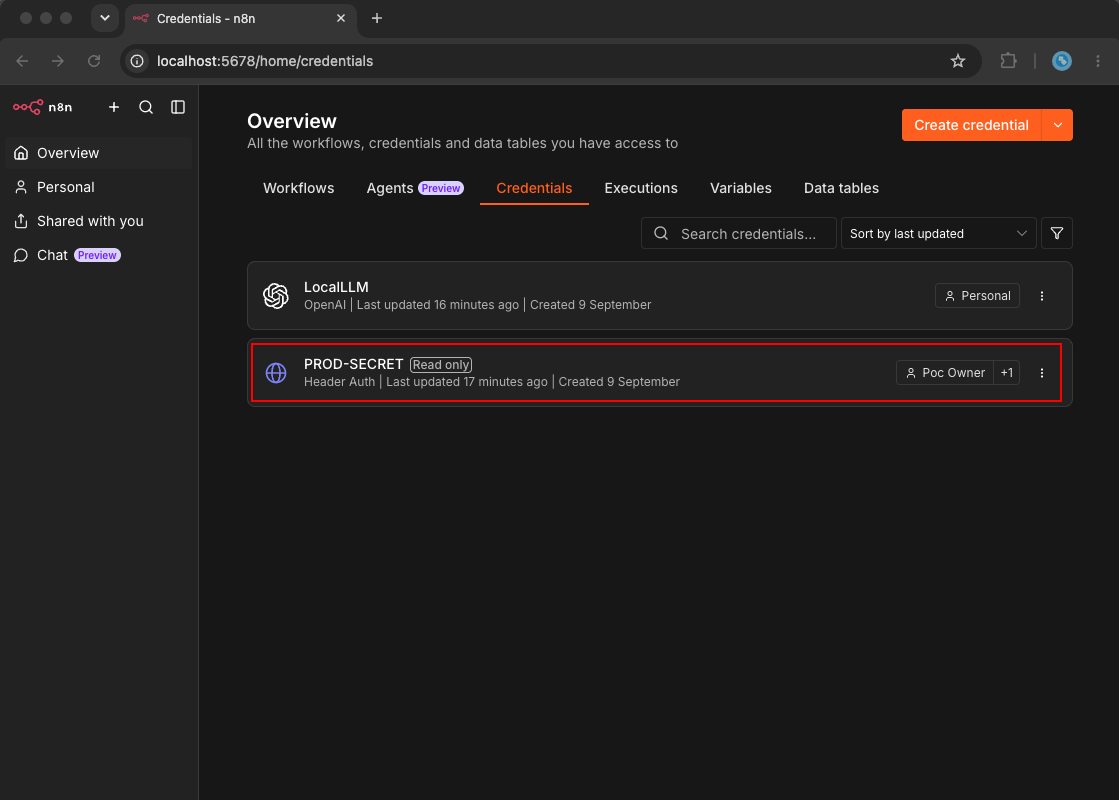Click the Create credential button

point(971,125)
